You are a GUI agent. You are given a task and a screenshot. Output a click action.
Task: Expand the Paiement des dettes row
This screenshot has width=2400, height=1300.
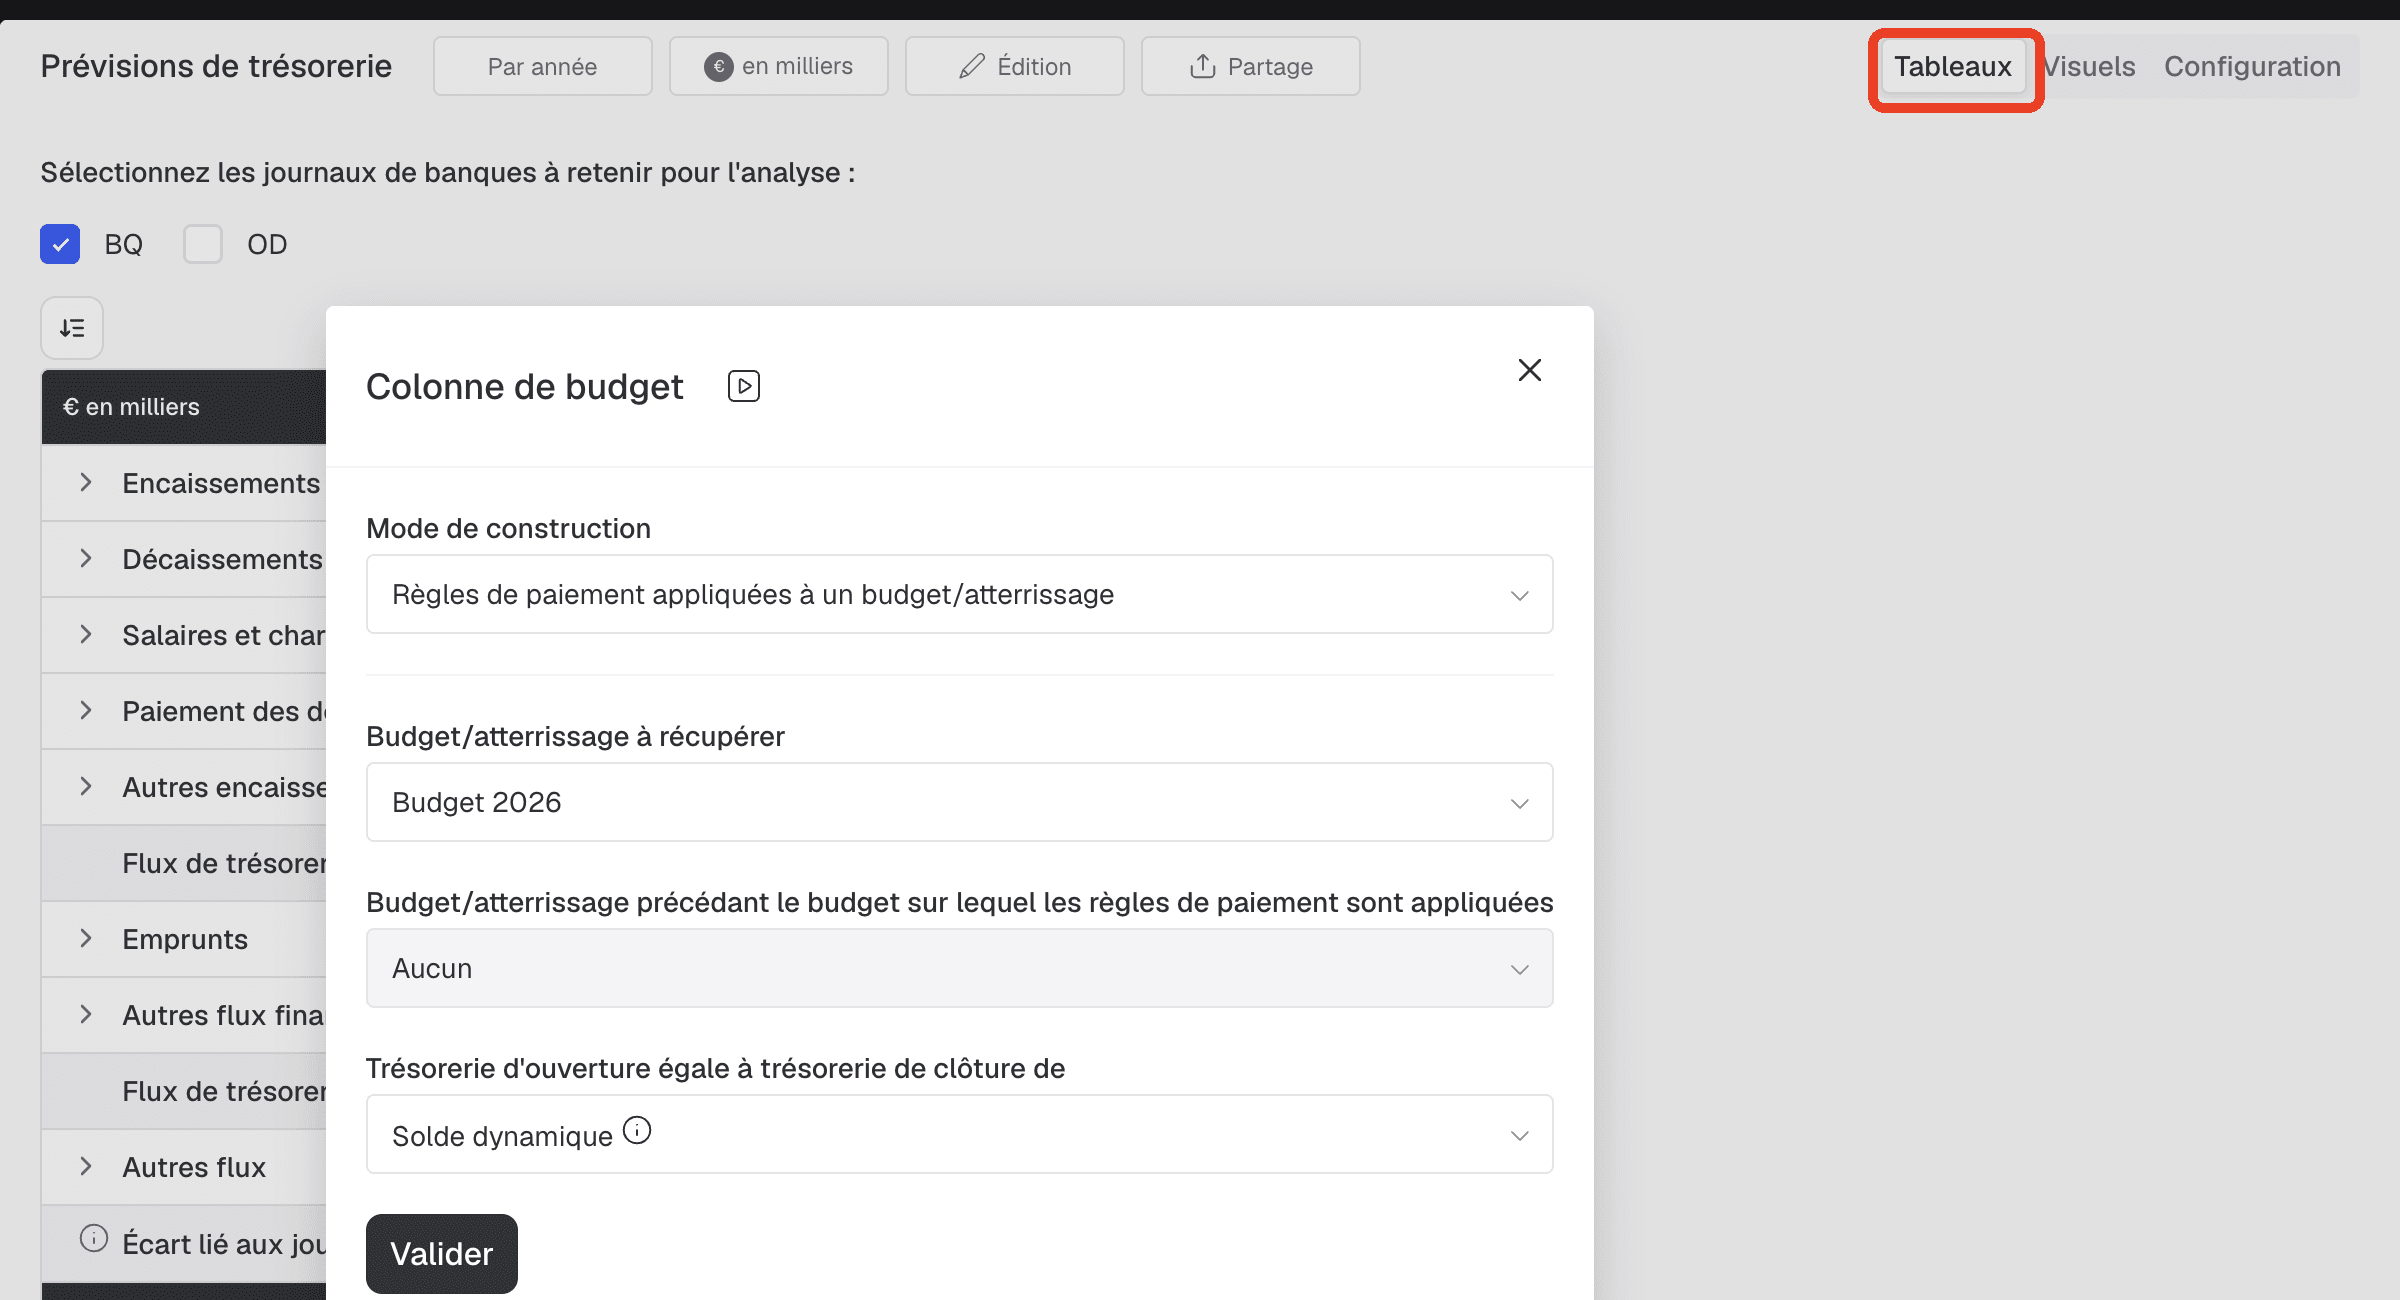tap(86, 710)
